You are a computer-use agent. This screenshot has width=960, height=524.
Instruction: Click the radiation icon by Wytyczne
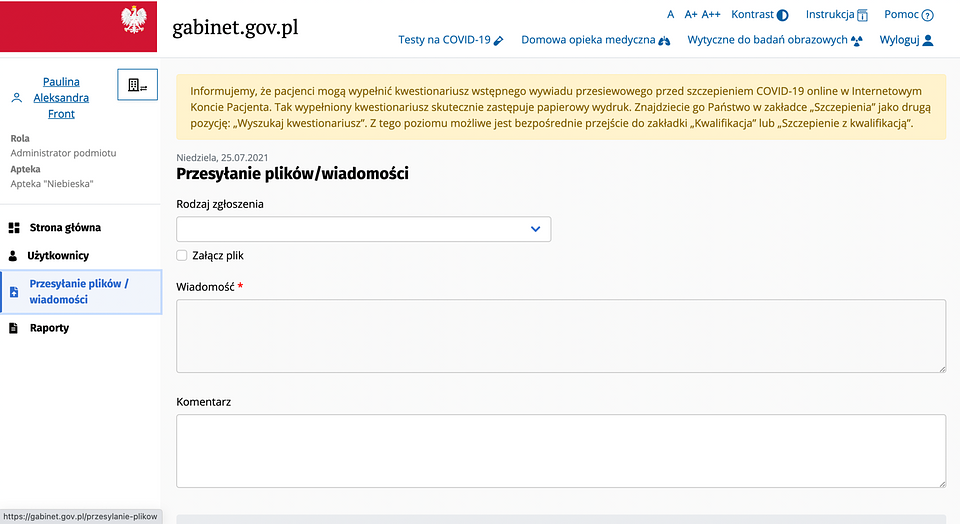857,40
